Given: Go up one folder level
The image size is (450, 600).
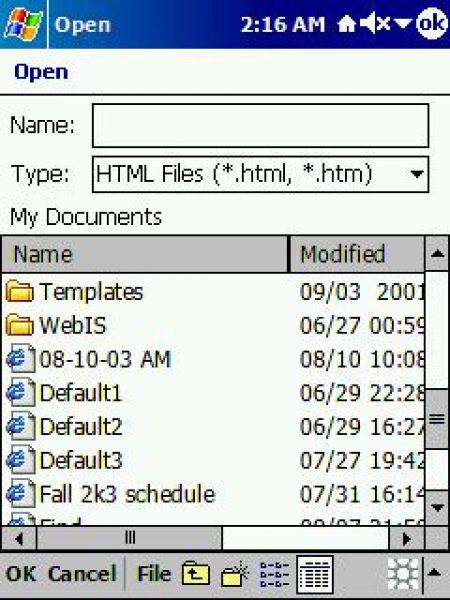Looking at the screenshot, I should point(196,573).
